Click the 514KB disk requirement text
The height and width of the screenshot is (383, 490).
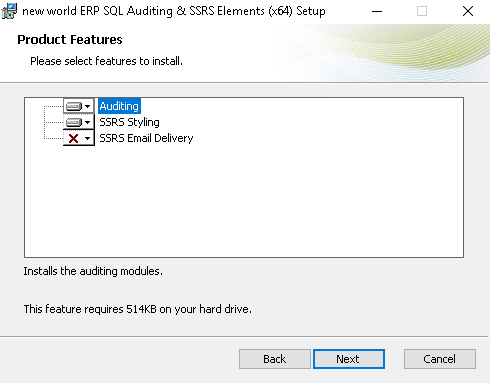pos(137,309)
